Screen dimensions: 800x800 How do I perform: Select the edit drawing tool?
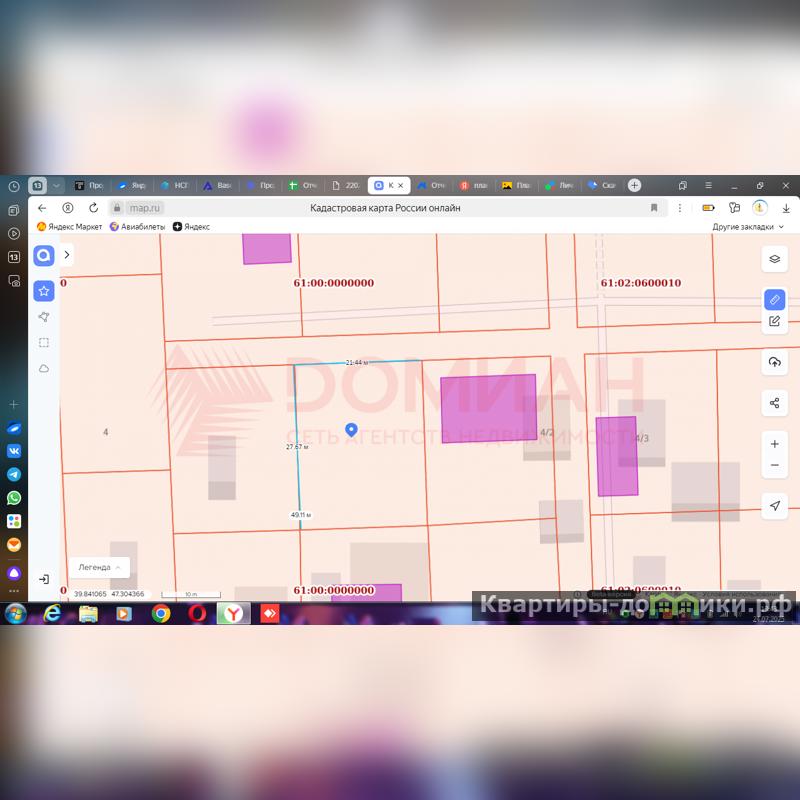774,321
